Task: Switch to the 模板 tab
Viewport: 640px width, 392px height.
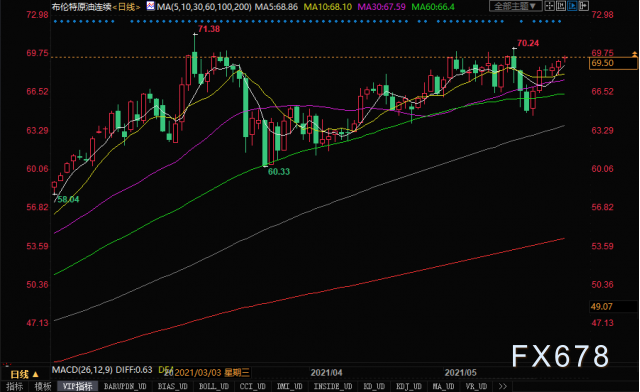Action: (x=43, y=386)
